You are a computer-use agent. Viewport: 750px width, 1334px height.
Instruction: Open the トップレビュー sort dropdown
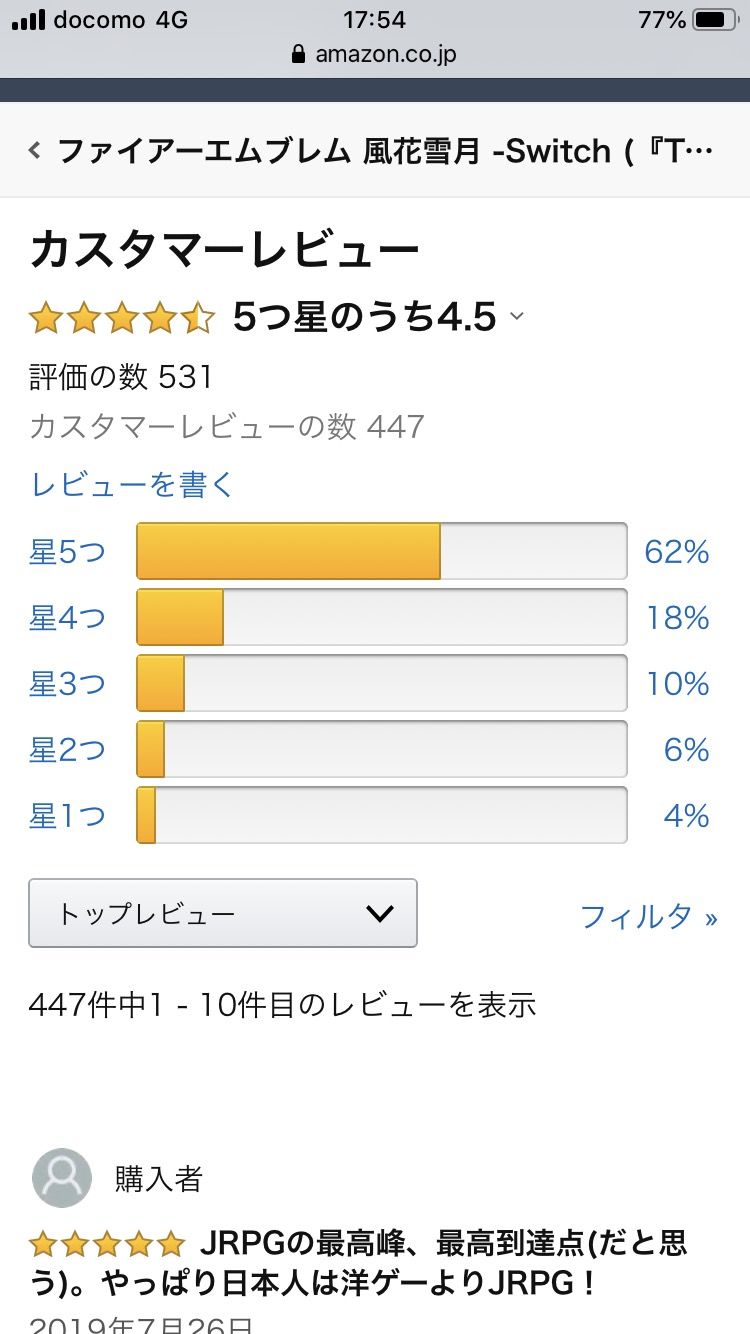tap(223, 913)
